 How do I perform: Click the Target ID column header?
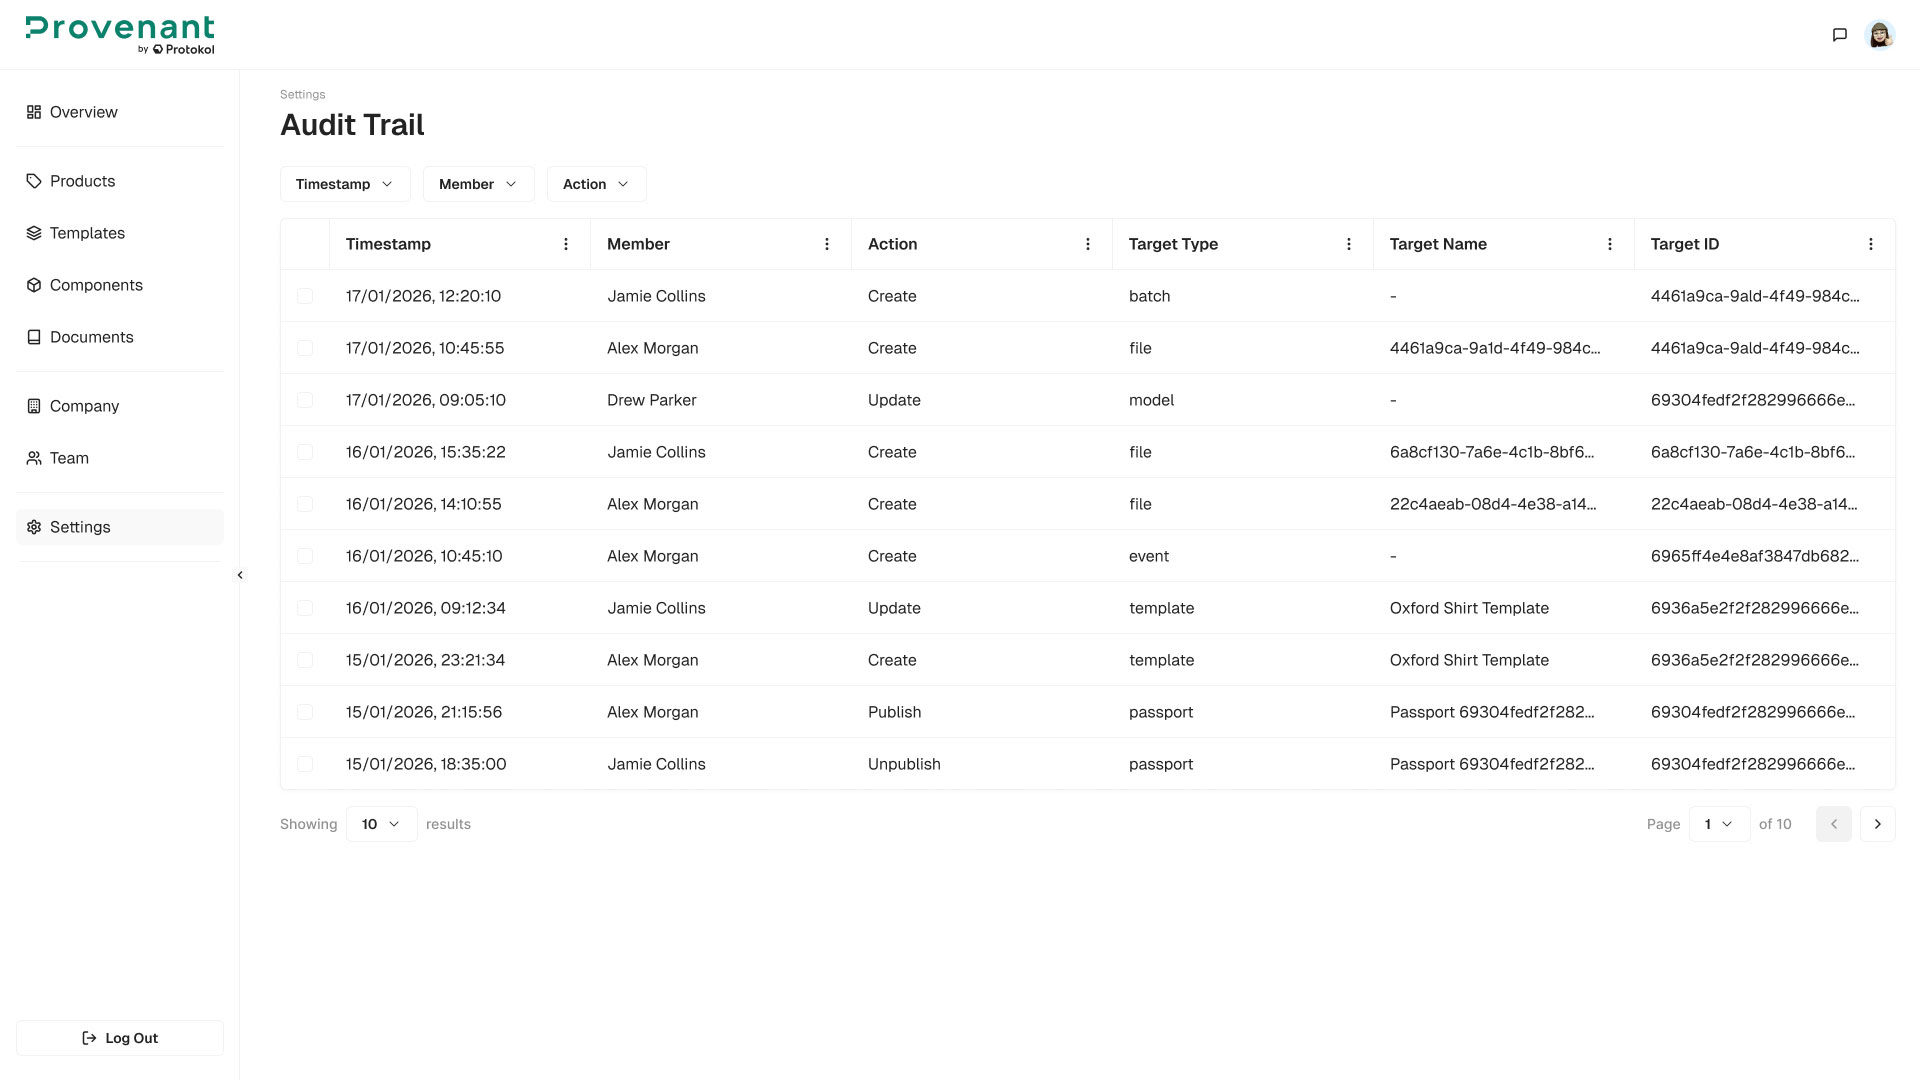1685,244
